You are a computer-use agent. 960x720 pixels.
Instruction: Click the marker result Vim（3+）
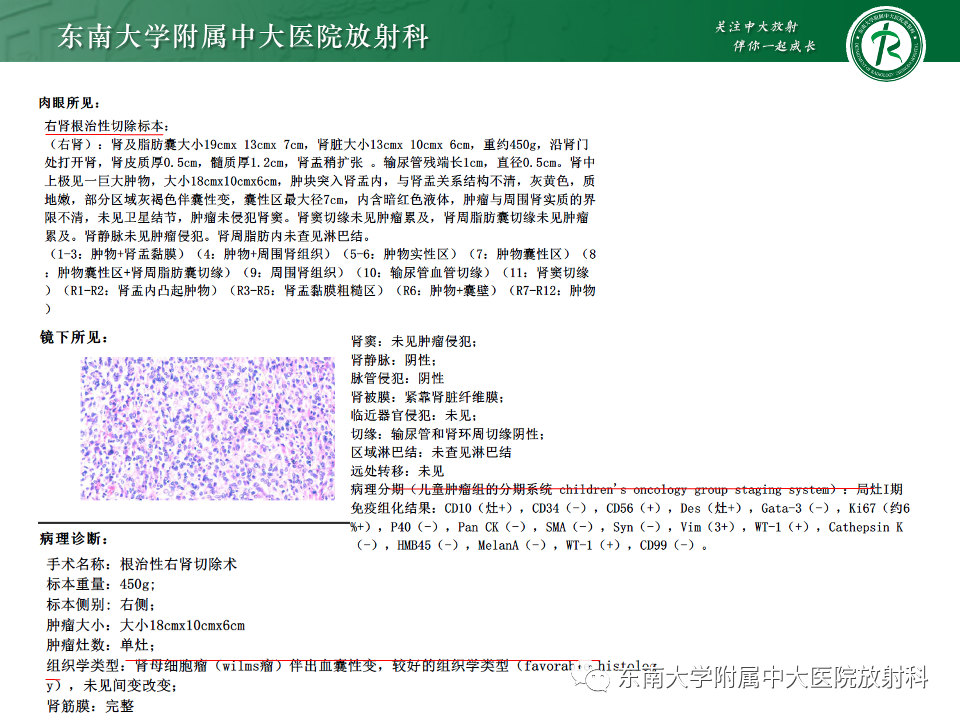coord(710,527)
